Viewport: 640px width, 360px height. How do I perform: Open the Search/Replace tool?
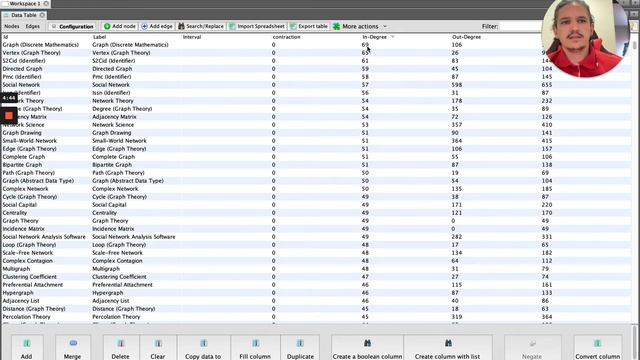[201, 26]
